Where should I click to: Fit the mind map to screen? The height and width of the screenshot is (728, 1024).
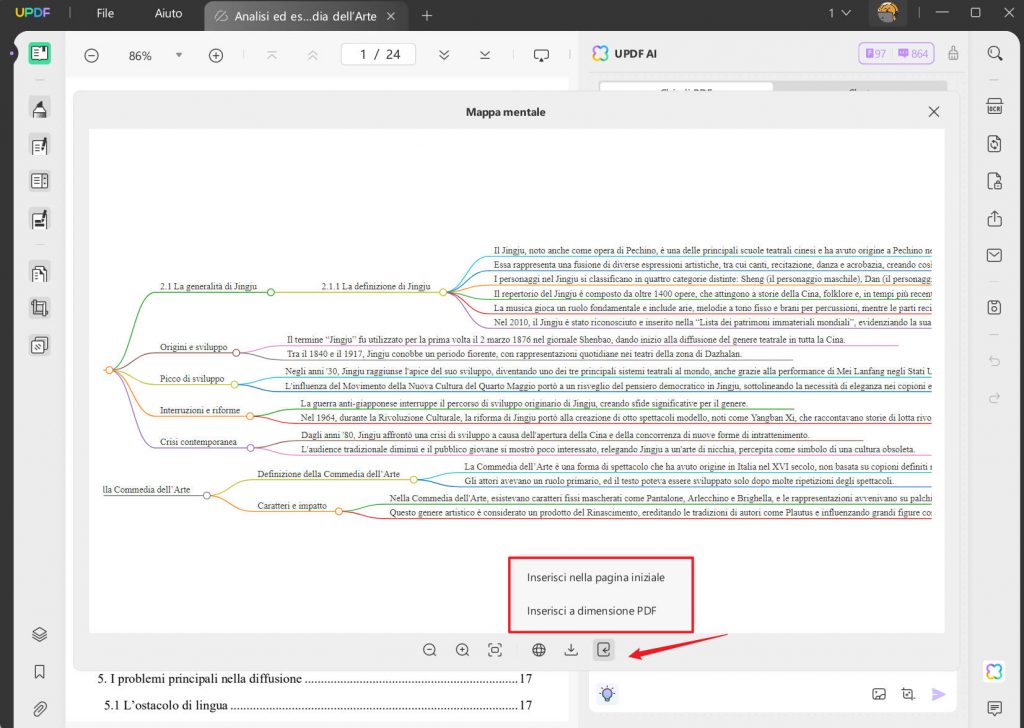pyautogui.click(x=495, y=649)
